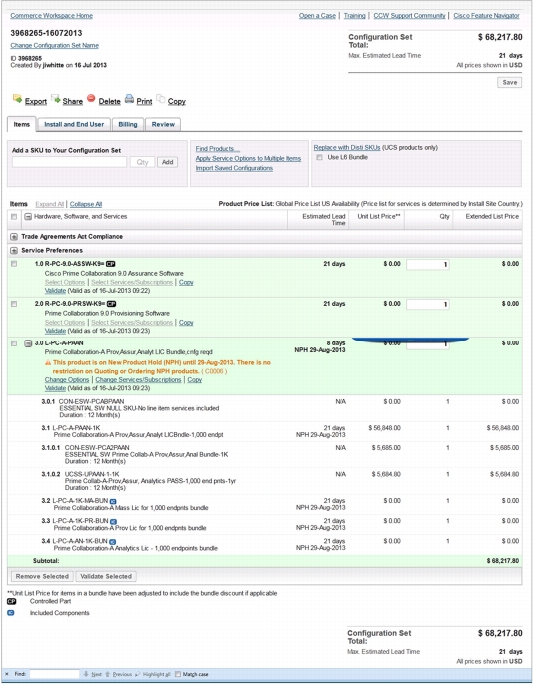The height and width of the screenshot is (686, 534).
Task: Click the Share icon
Action: (56, 99)
